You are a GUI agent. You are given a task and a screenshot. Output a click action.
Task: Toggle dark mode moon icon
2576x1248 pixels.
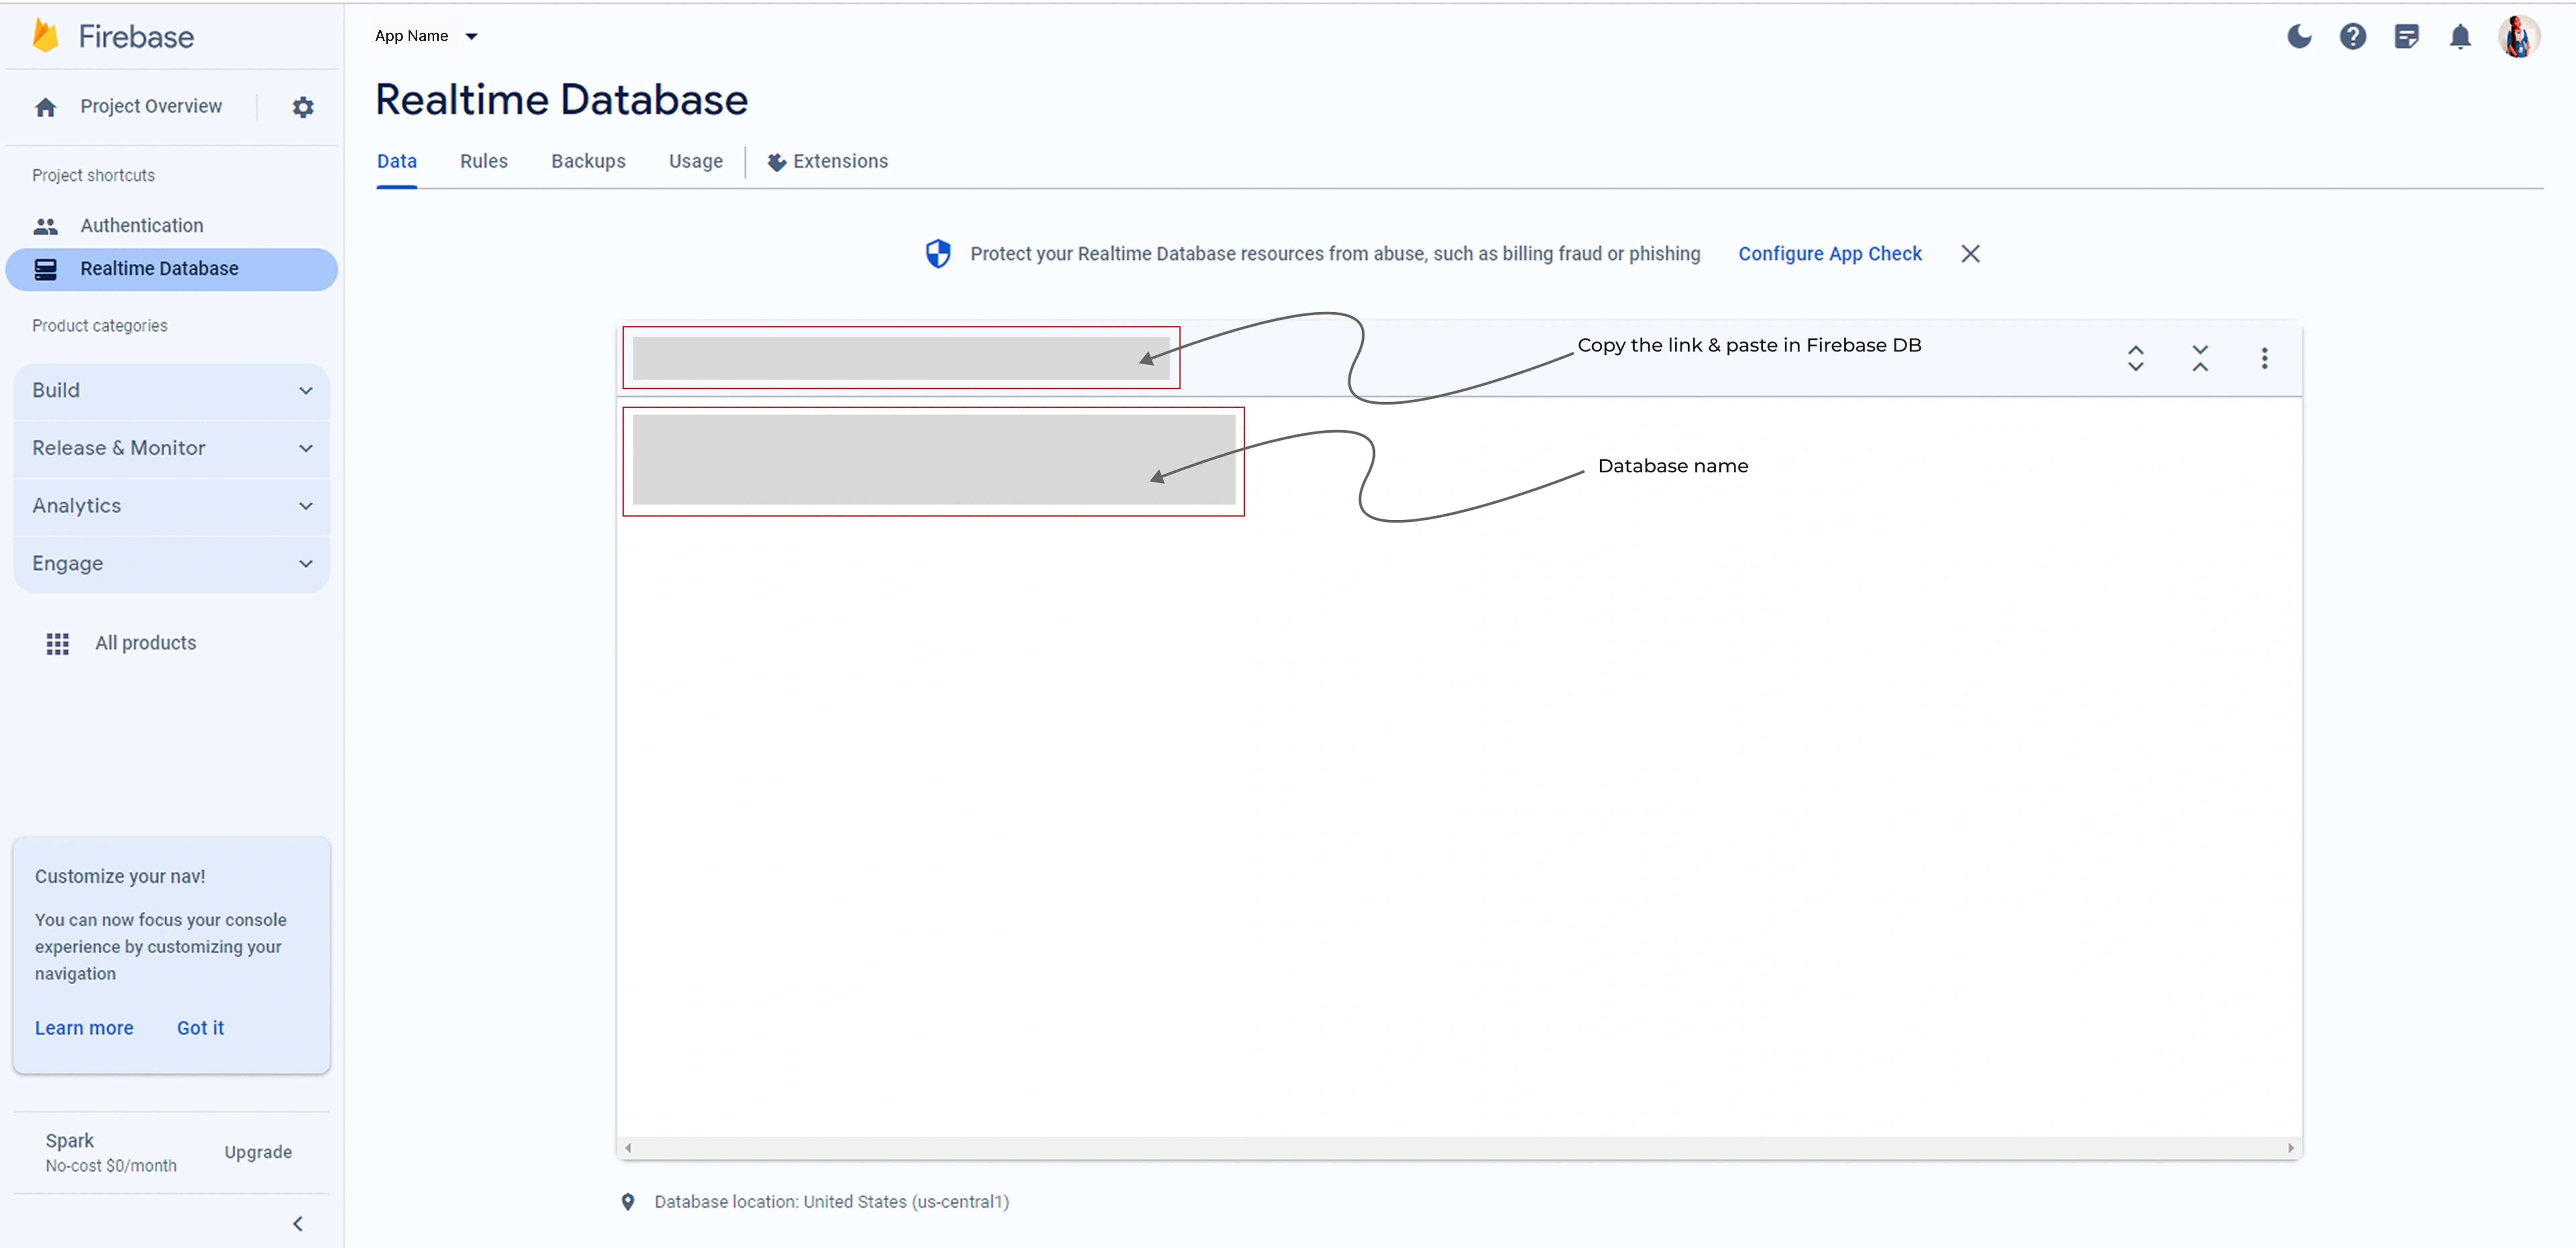pos(2299,37)
